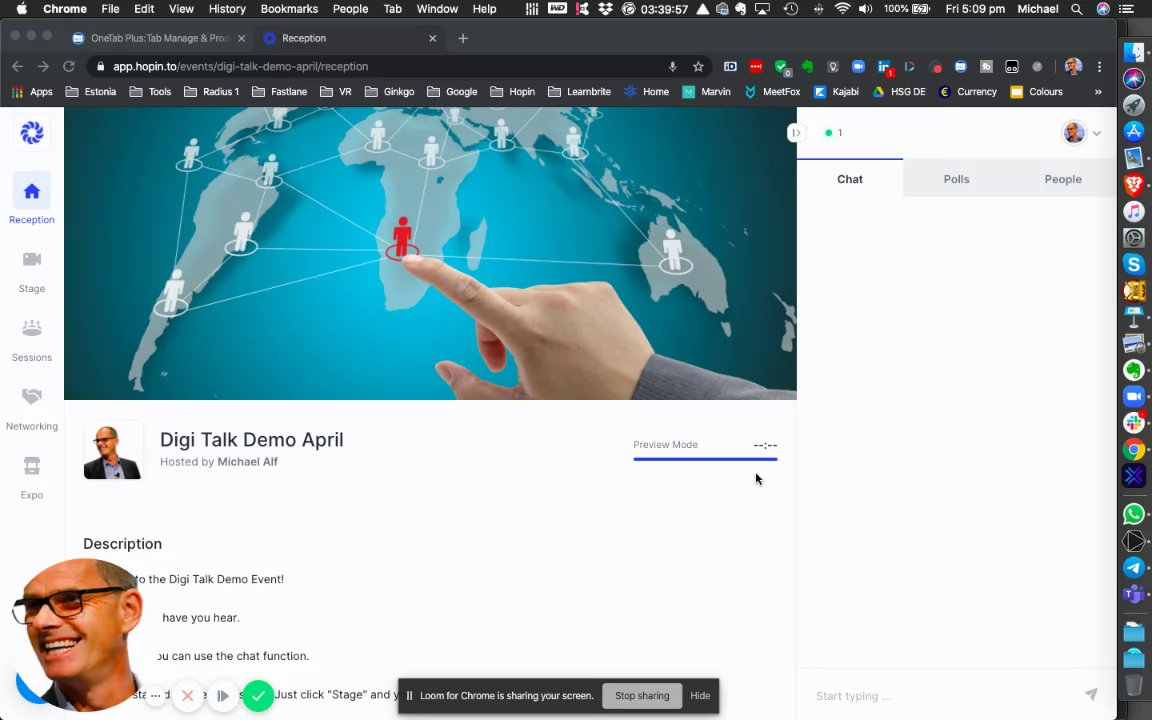Image resolution: width=1152 pixels, height=720 pixels.
Task: Click the browser address bar
Action: (382, 66)
